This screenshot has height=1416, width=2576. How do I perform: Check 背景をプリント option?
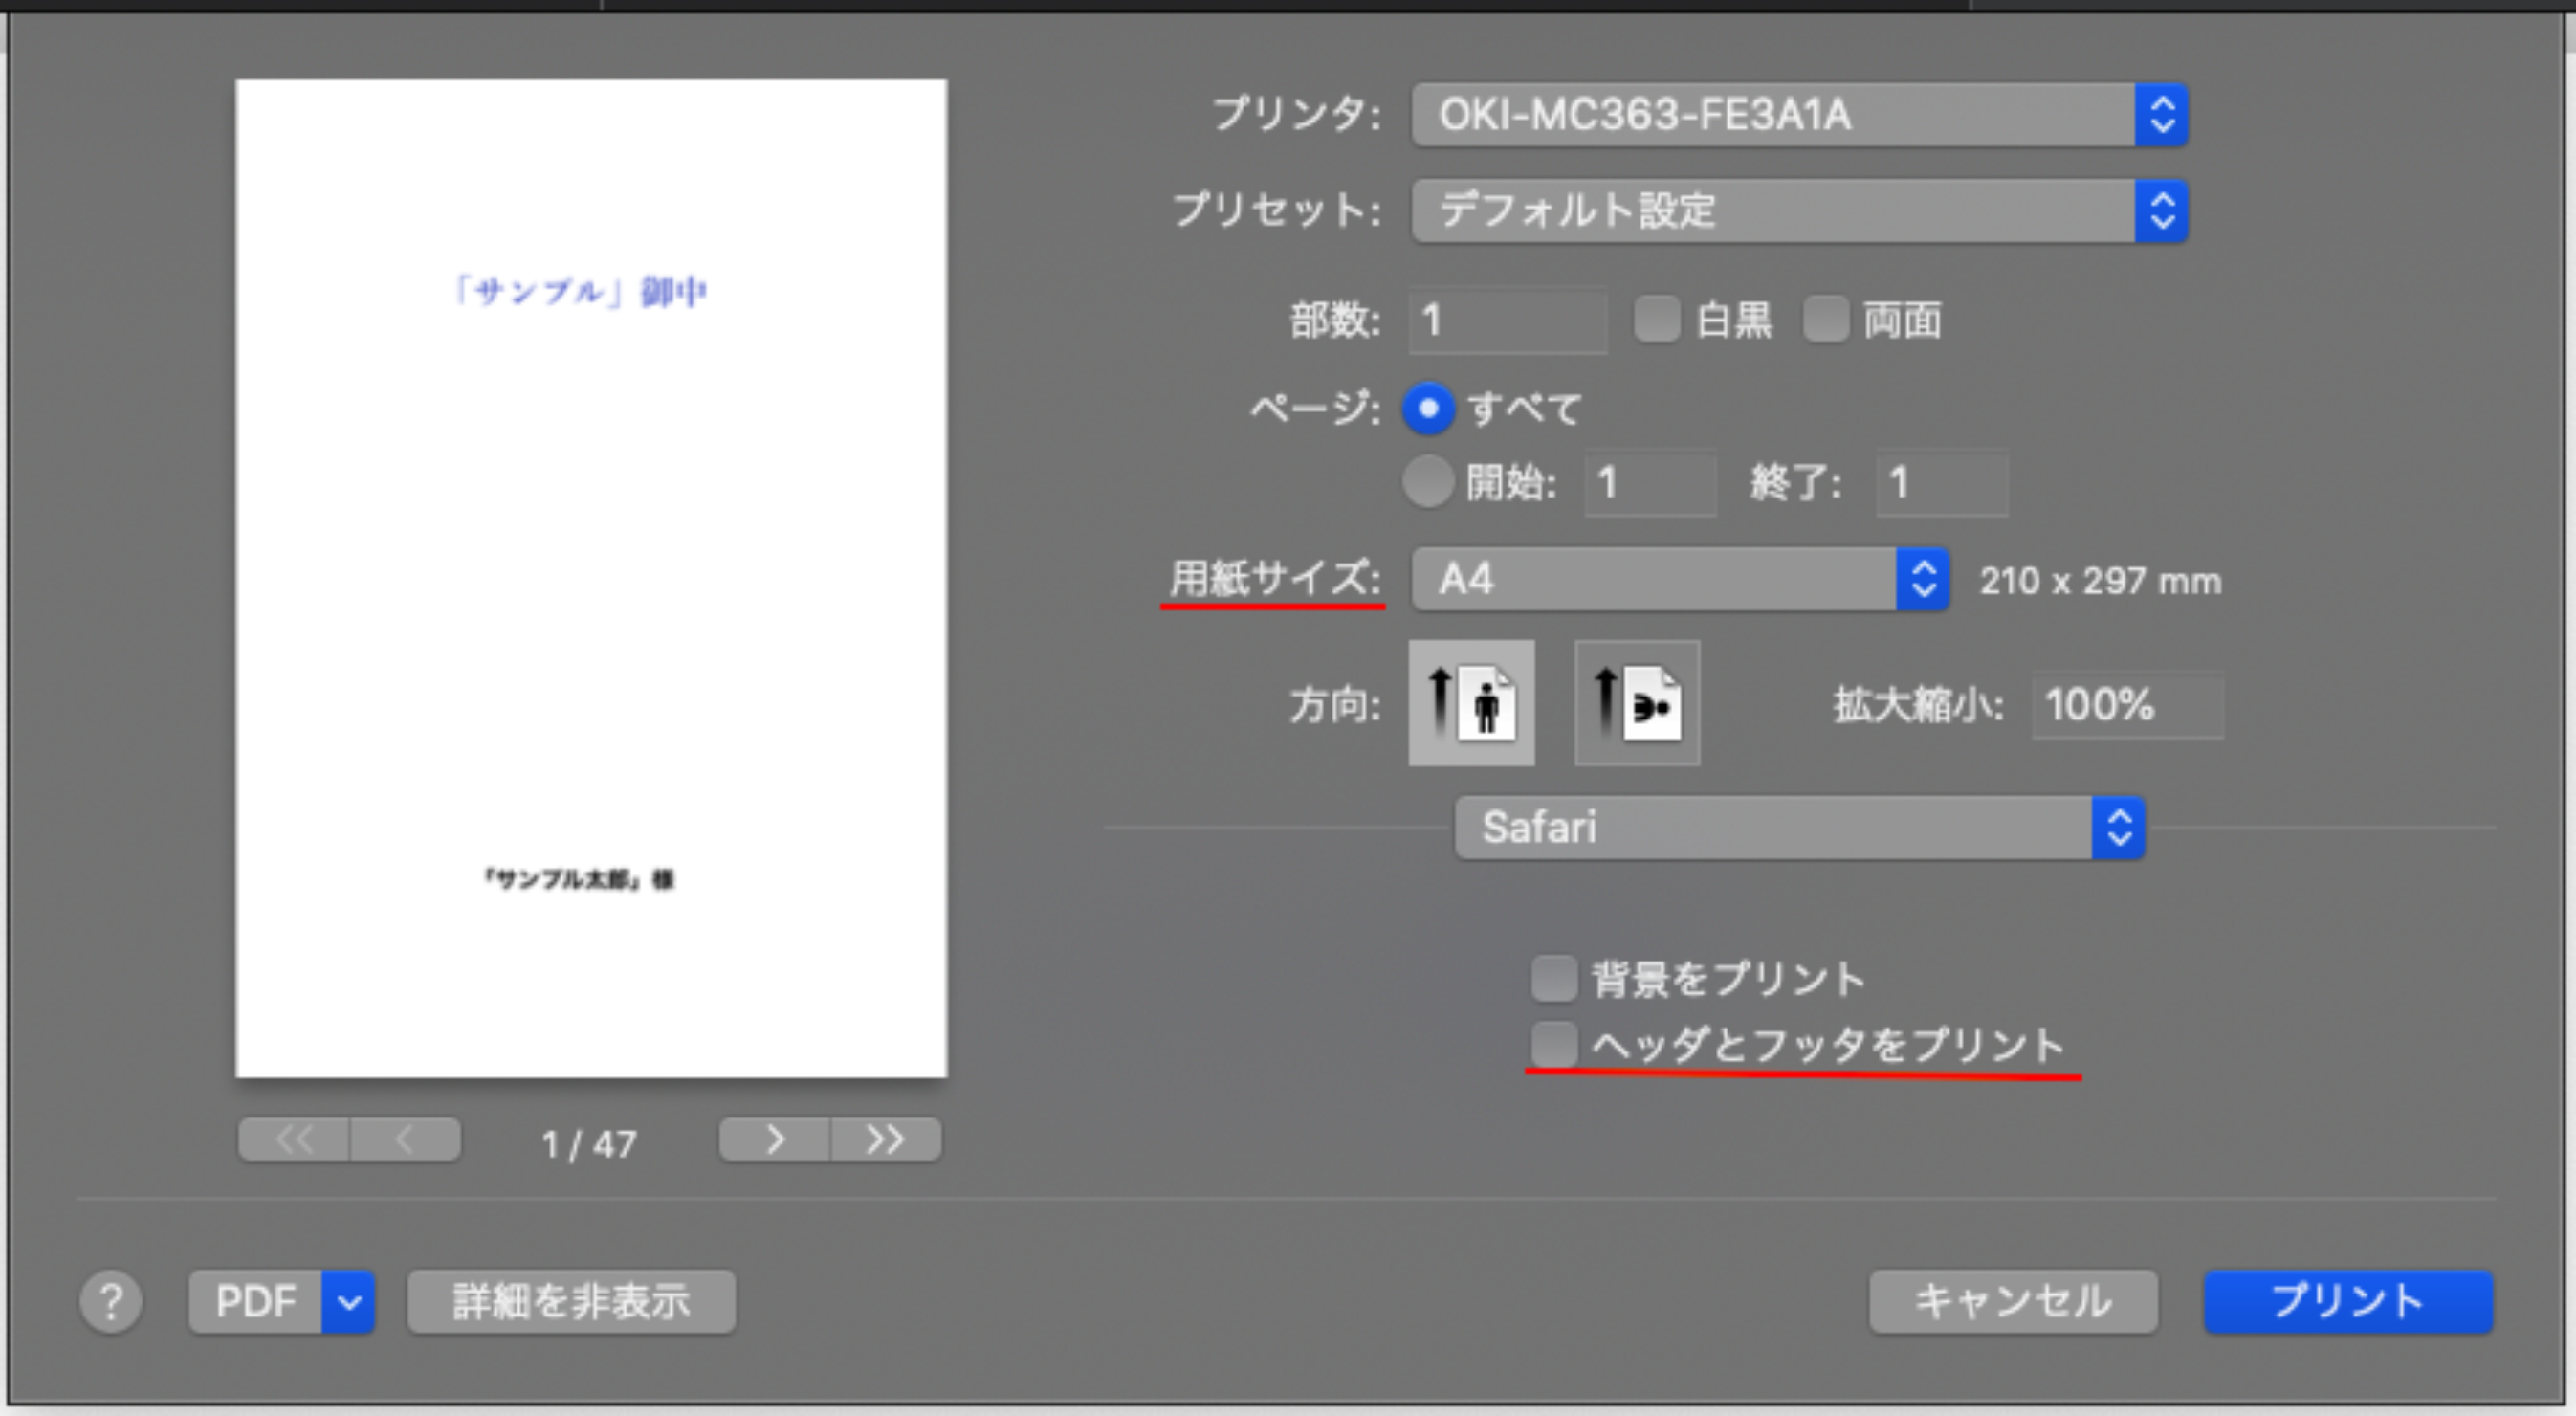coord(1554,978)
